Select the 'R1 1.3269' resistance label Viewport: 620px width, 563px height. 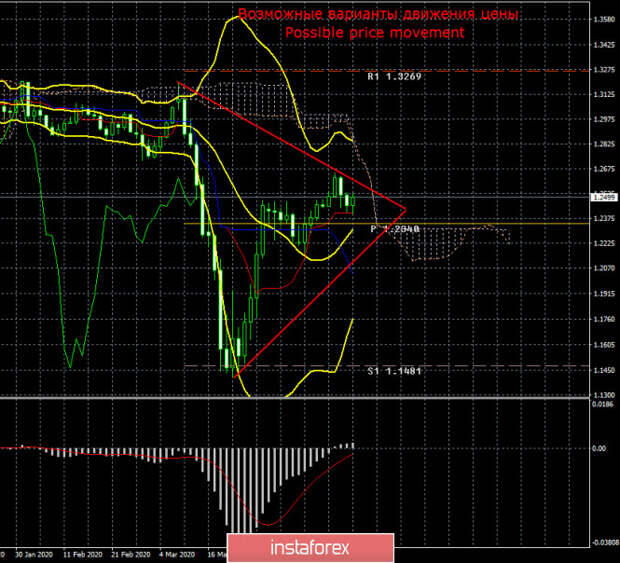pos(394,76)
